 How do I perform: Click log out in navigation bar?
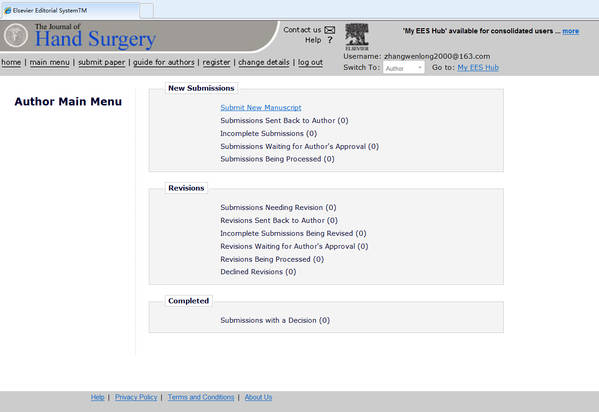click(310, 62)
